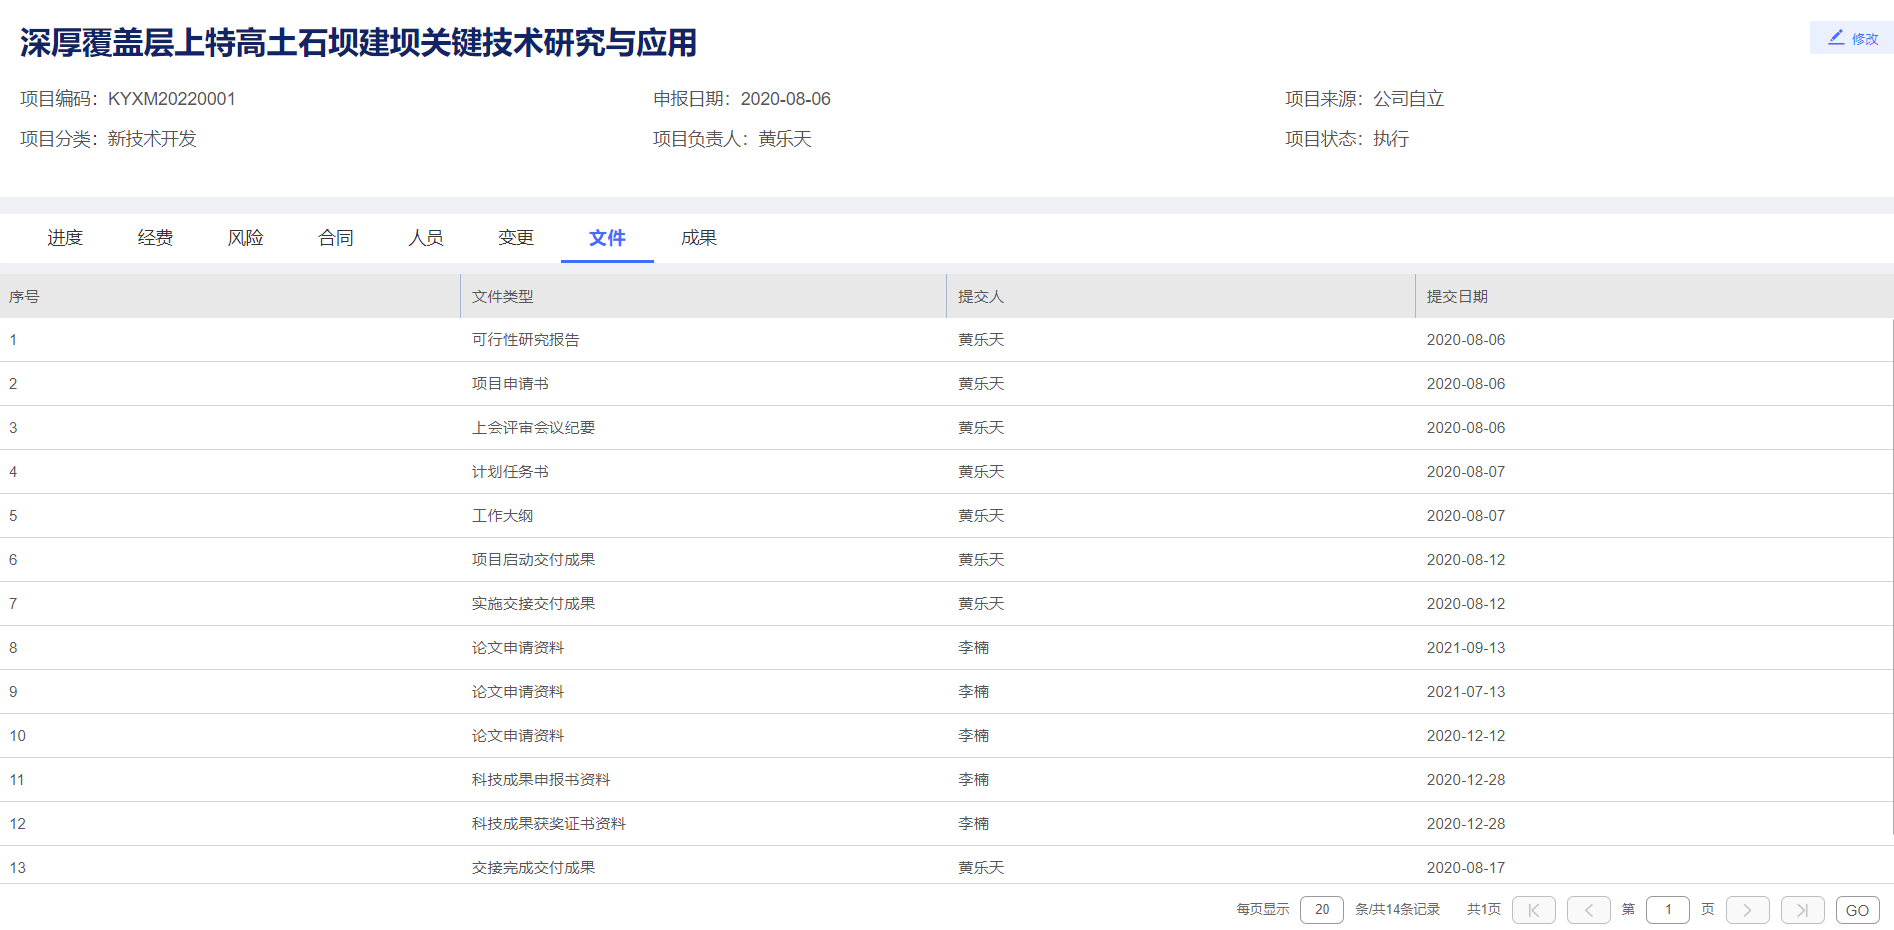Select the 风险 tab
Image resolution: width=1894 pixels, height=930 pixels.
pos(245,238)
